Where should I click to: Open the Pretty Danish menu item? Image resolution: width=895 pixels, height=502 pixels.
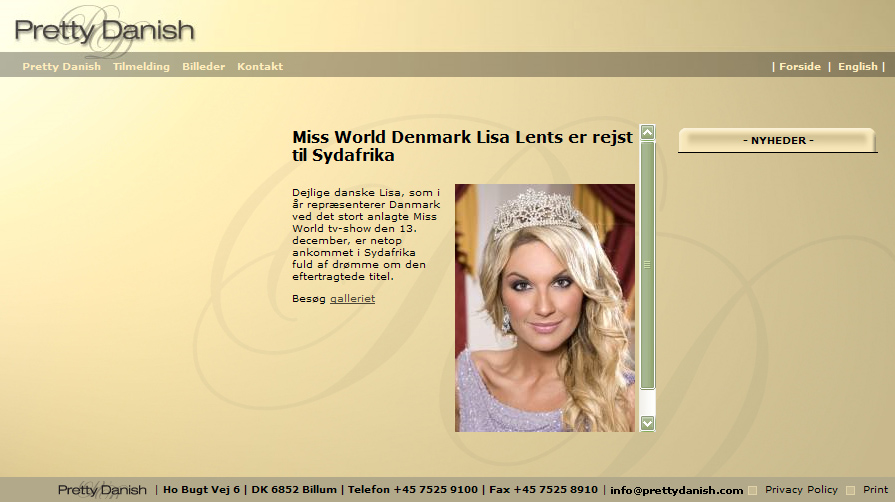(x=61, y=67)
